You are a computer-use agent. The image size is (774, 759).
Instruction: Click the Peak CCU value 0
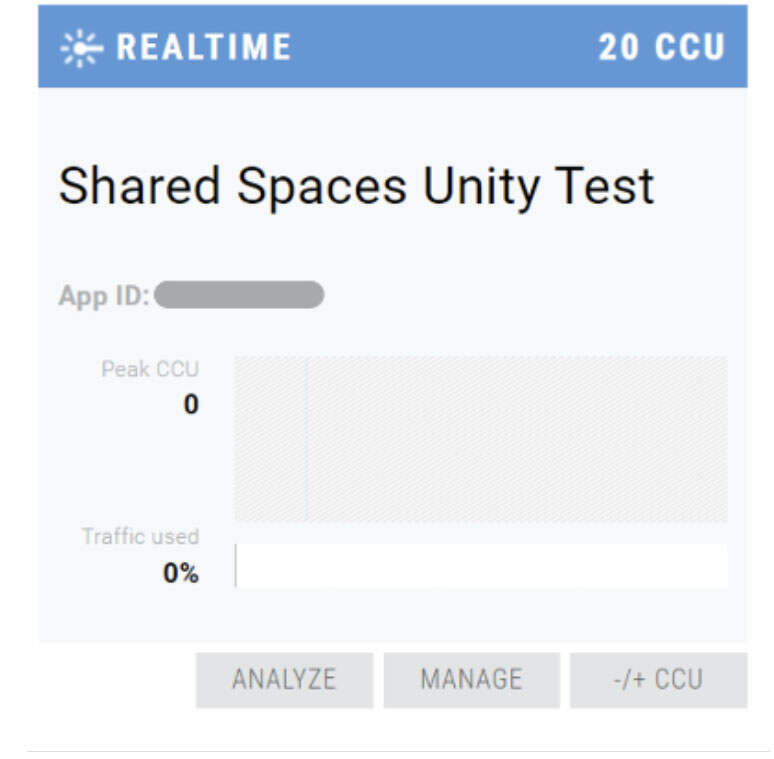coord(190,405)
